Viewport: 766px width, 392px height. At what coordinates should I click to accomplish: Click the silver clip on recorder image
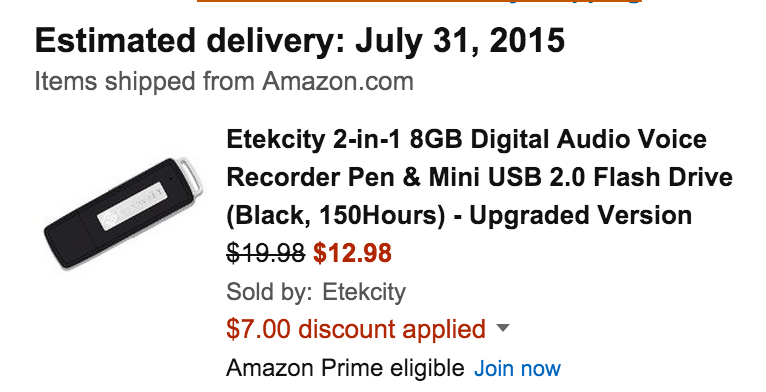192,176
